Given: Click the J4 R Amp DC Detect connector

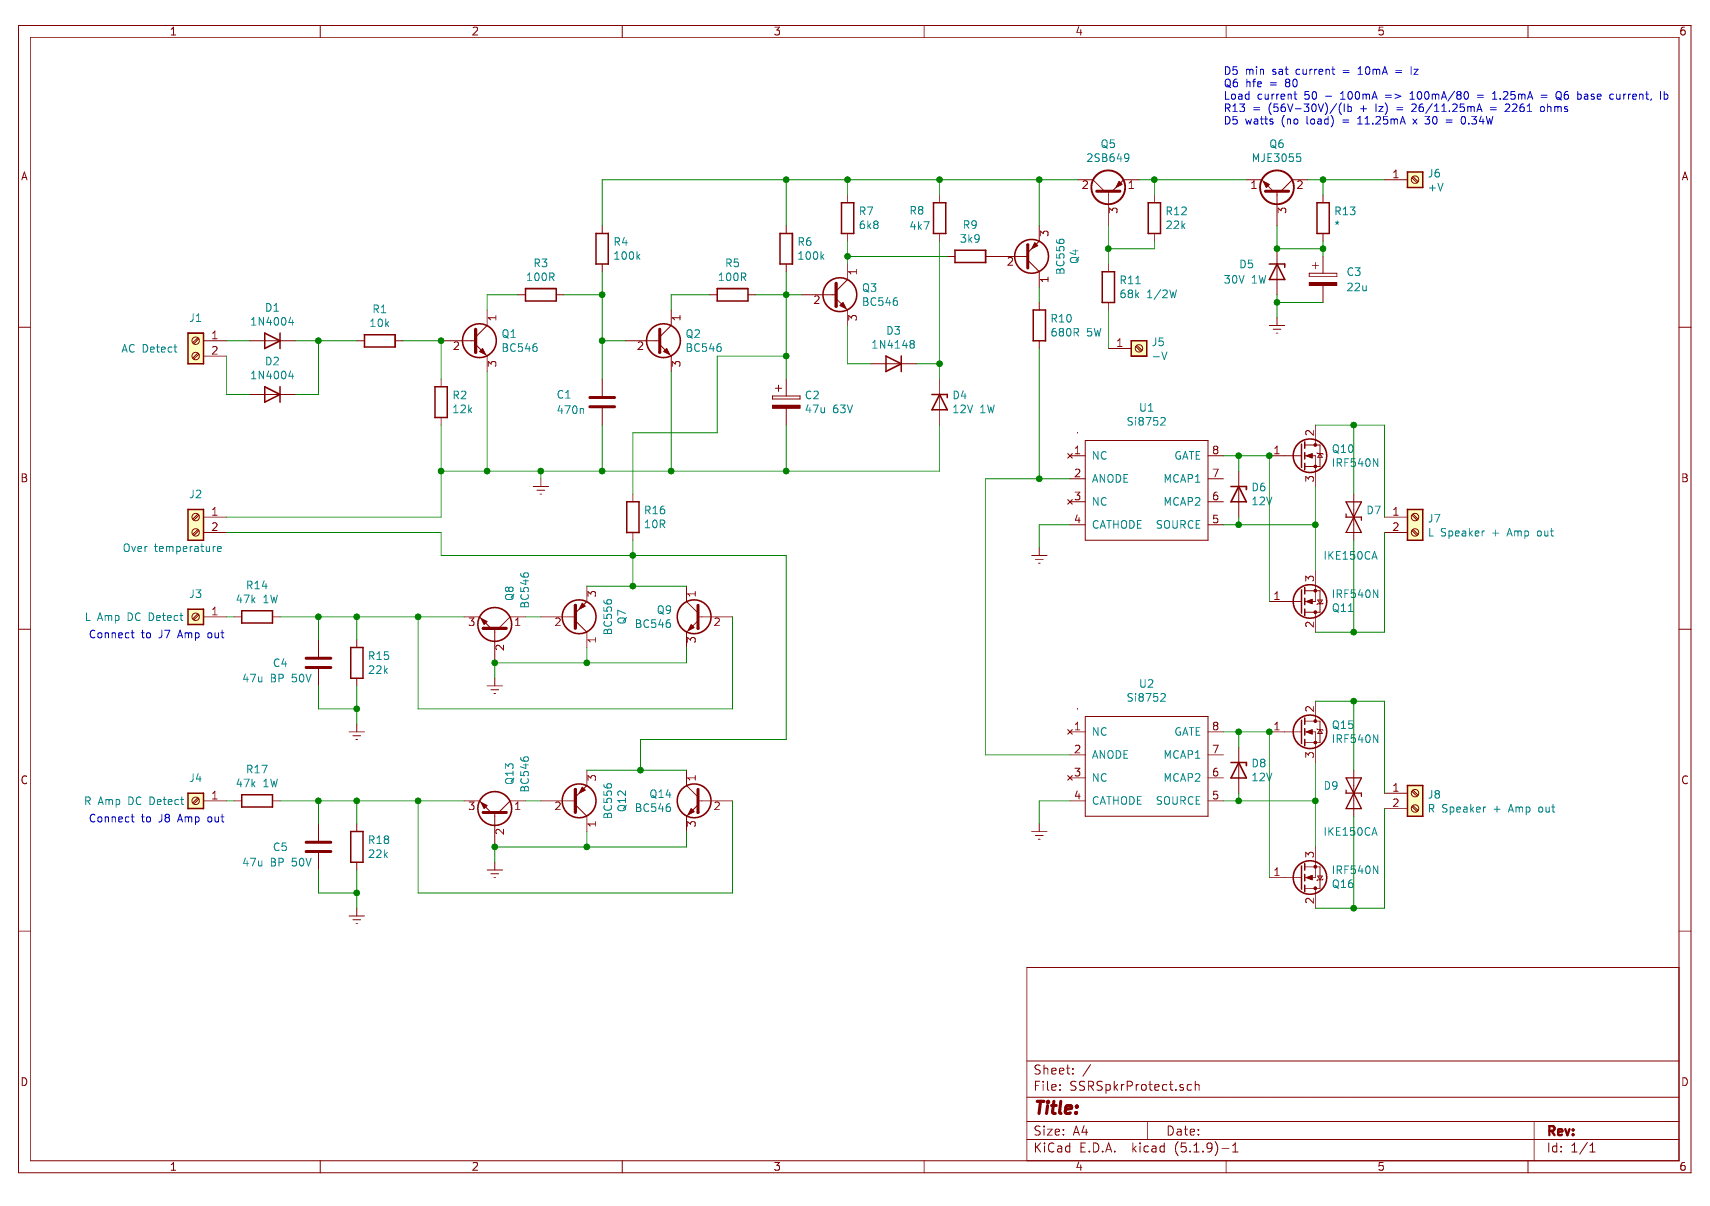Looking at the screenshot, I should [x=196, y=801].
